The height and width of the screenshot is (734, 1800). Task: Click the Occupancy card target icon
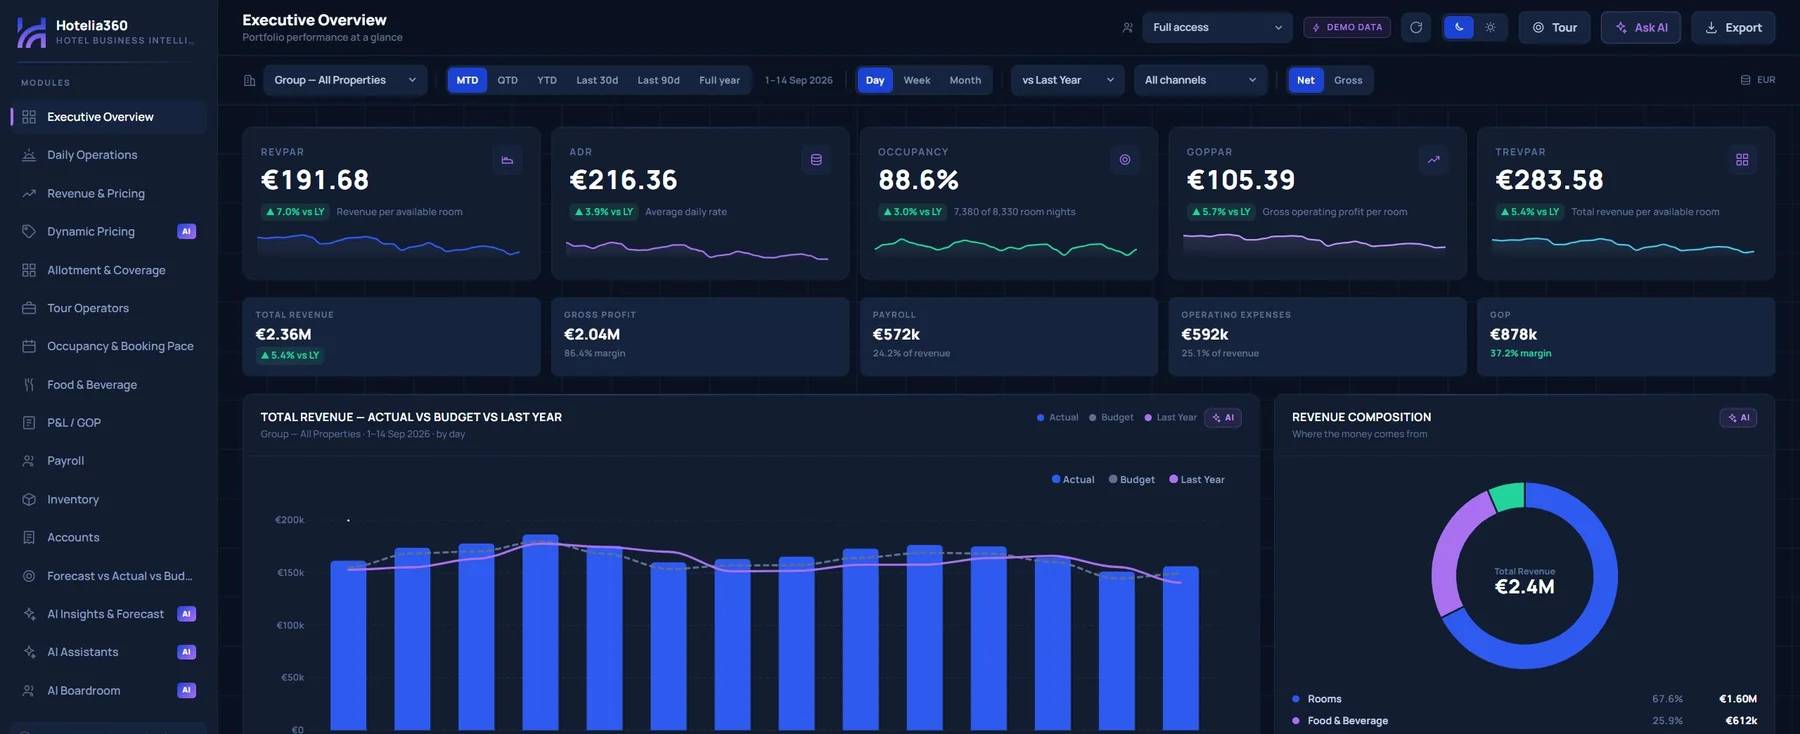pos(1125,160)
